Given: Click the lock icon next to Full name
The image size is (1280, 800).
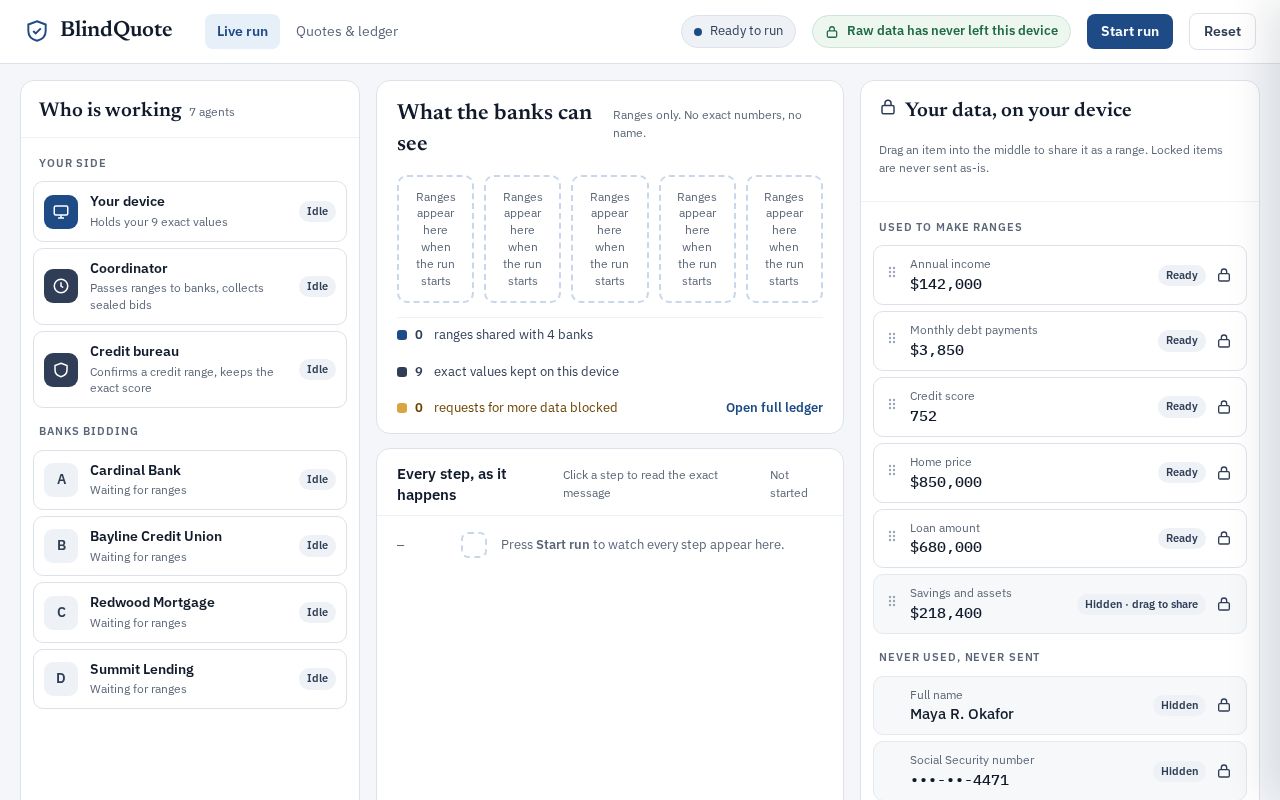Looking at the screenshot, I should point(1224,705).
